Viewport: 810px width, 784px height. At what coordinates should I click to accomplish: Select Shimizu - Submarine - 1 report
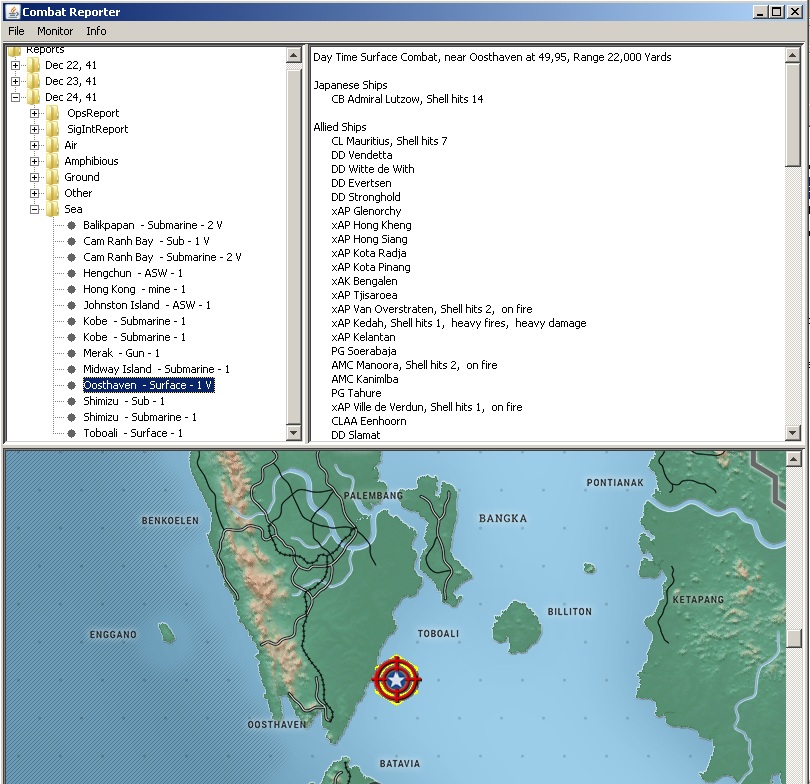coord(140,417)
